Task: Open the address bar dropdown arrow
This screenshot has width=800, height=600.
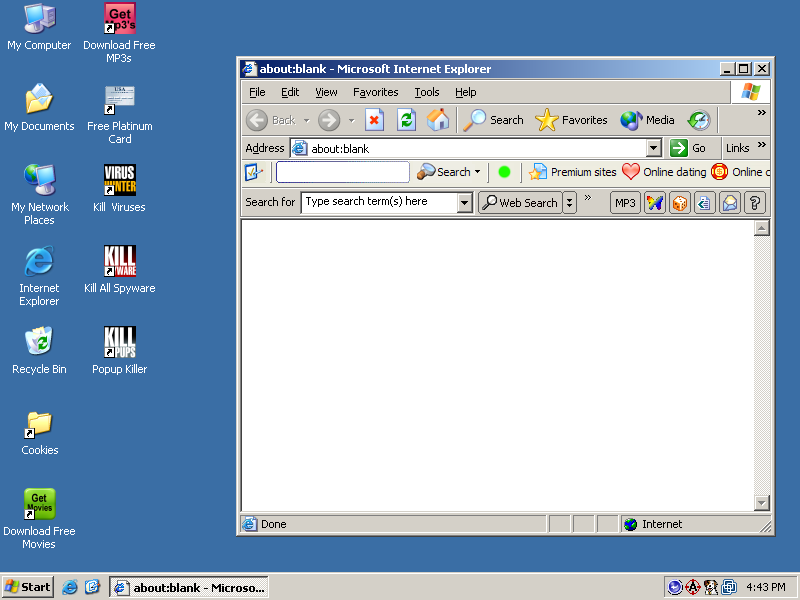Action: tap(653, 148)
